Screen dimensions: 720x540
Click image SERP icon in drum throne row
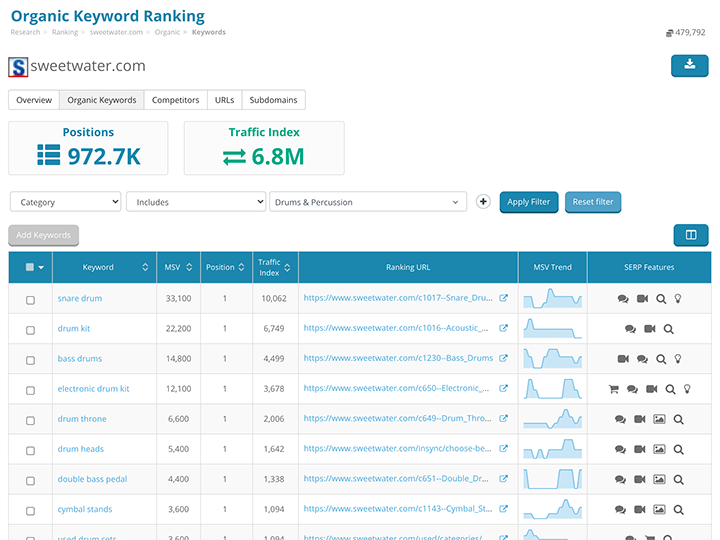[x=659, y=419]
